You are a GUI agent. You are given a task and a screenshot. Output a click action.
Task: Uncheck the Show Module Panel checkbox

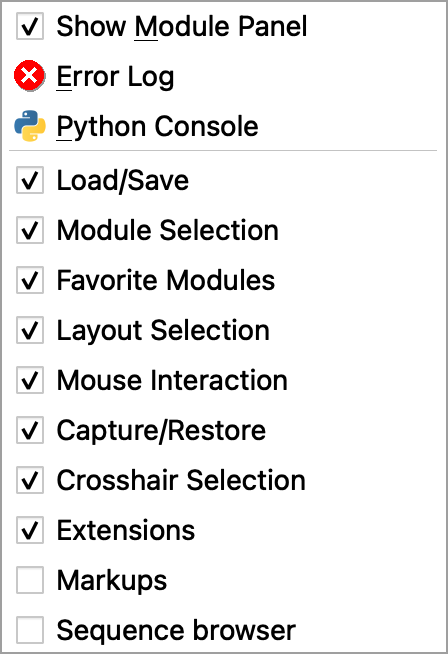[x=30, y=26]
